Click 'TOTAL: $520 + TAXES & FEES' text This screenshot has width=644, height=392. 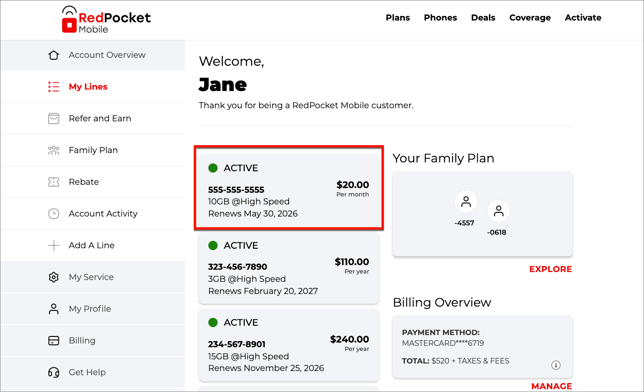[x=455, y=361]
